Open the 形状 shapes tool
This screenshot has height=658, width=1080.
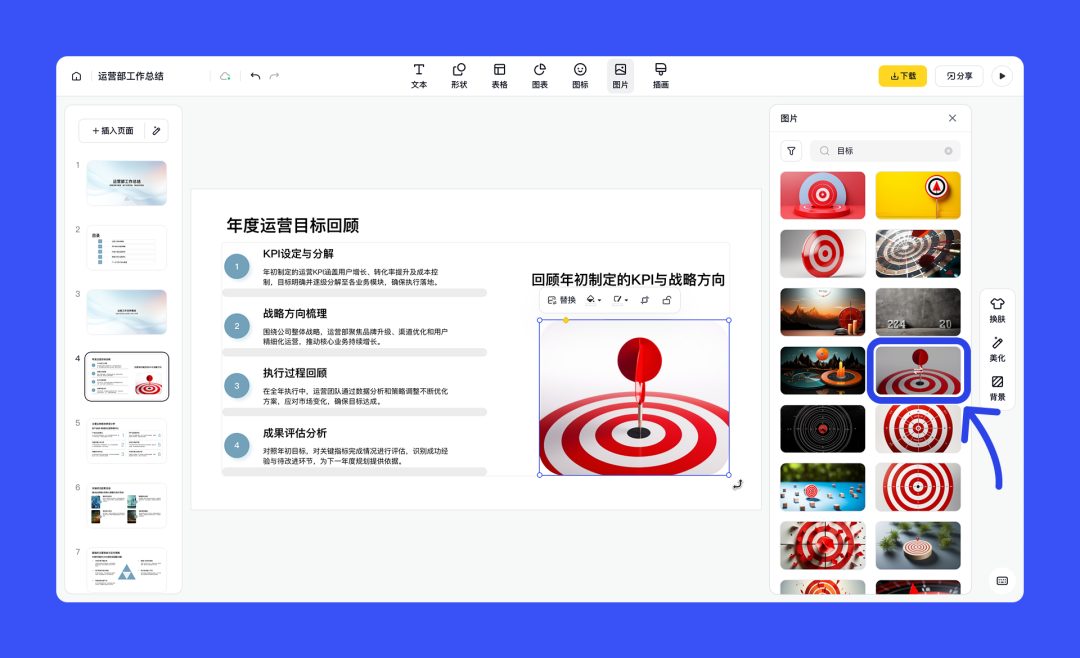tap(459, 75)
